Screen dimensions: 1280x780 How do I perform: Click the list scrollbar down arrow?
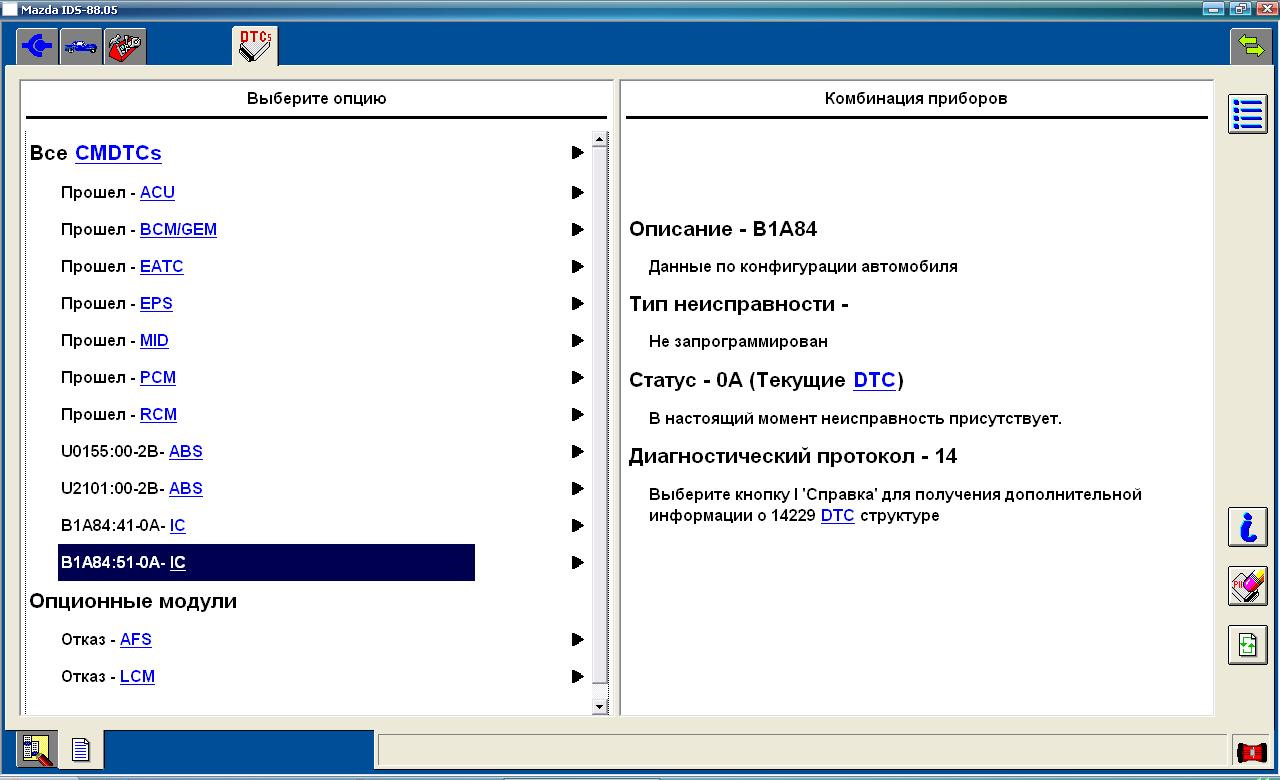click(600, 706)
